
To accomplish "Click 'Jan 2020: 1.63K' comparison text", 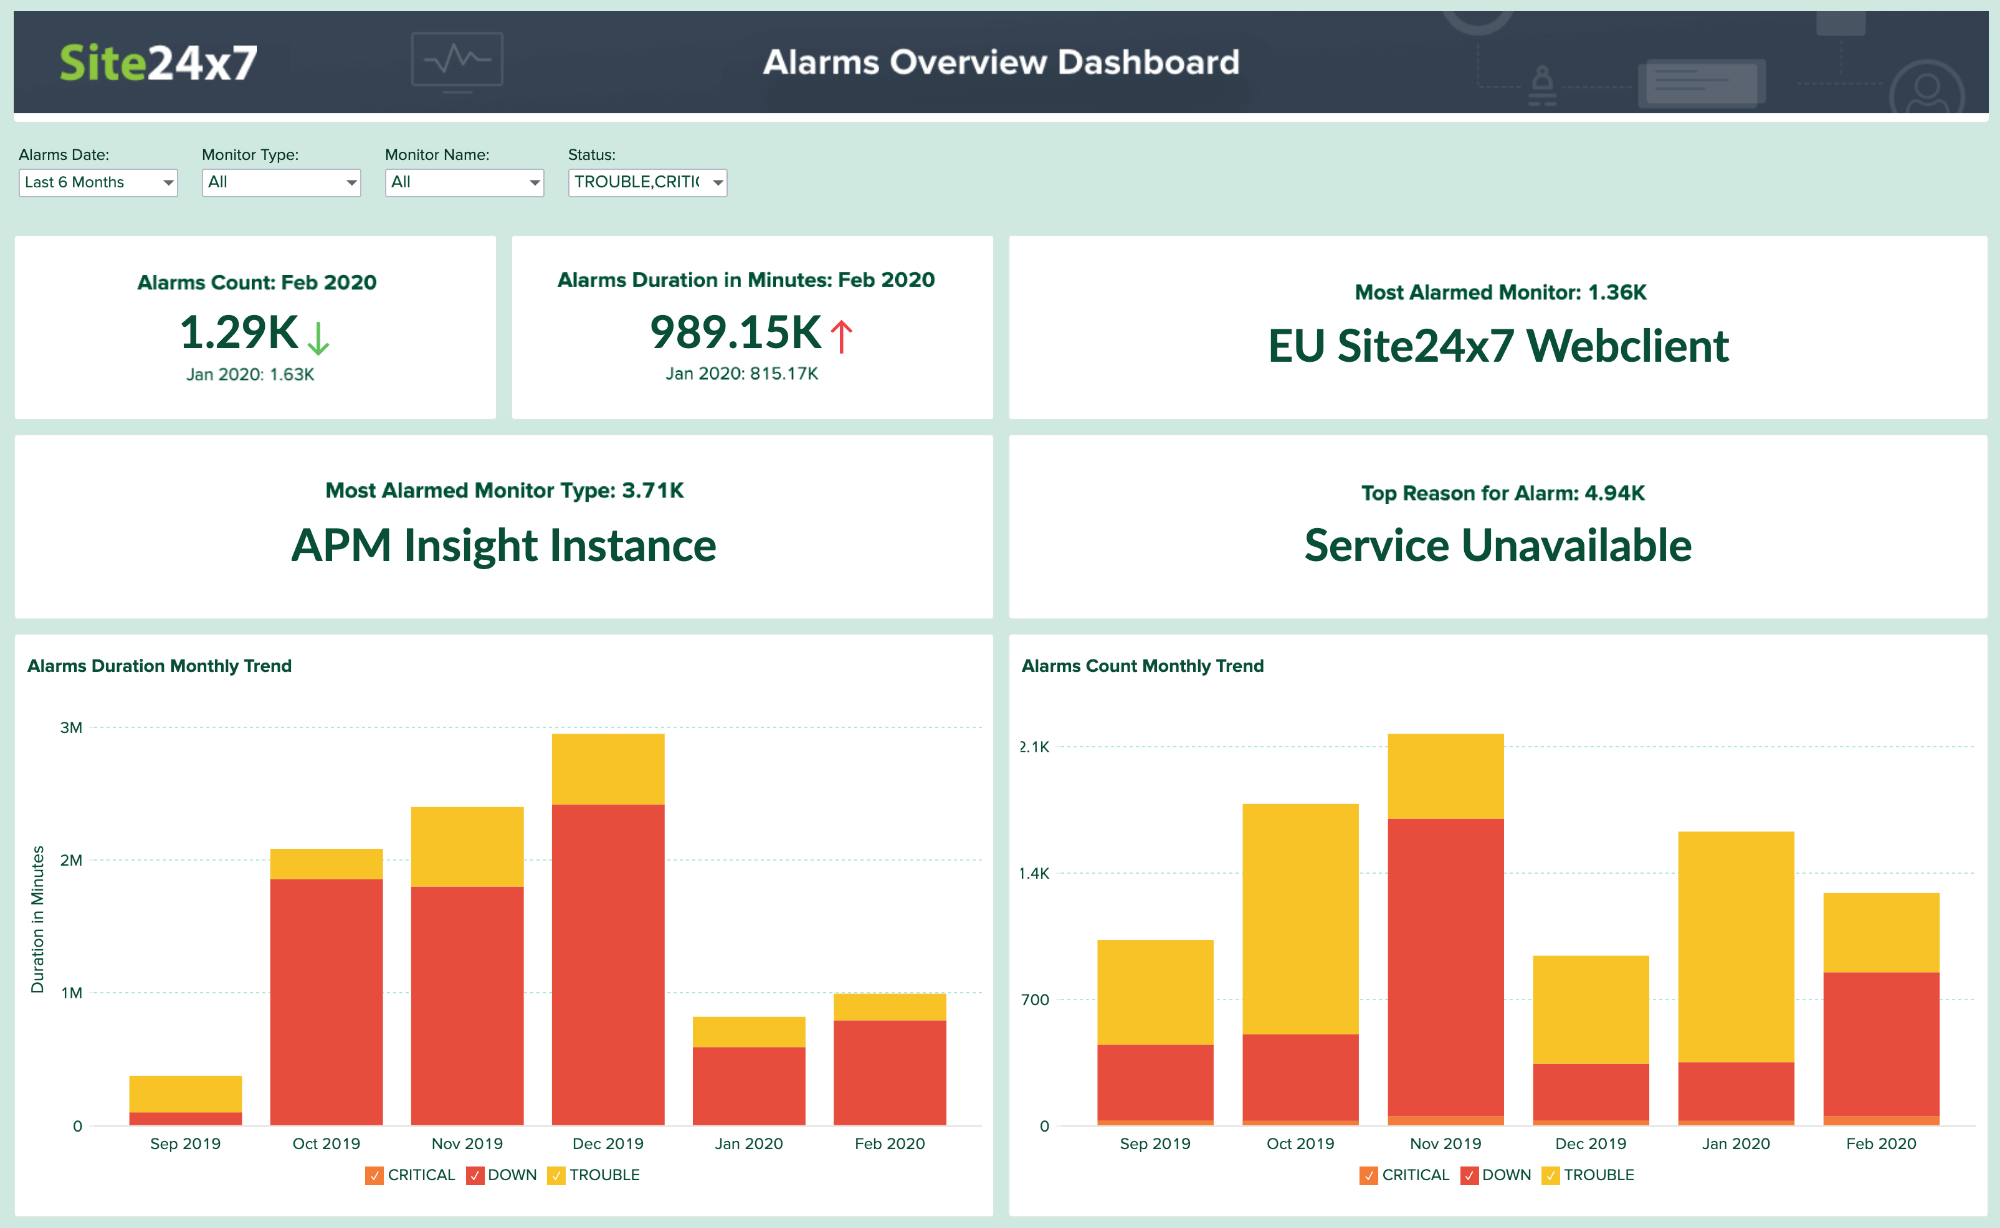I will point(250,374).
